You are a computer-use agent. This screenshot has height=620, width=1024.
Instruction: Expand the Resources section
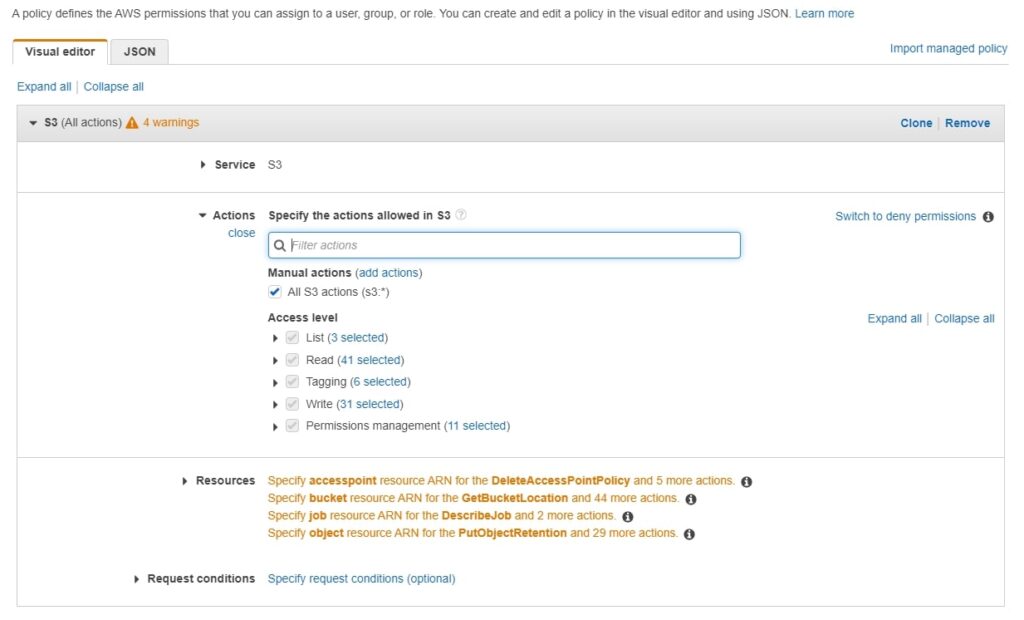pyautogui.click(x=185, y=481)
